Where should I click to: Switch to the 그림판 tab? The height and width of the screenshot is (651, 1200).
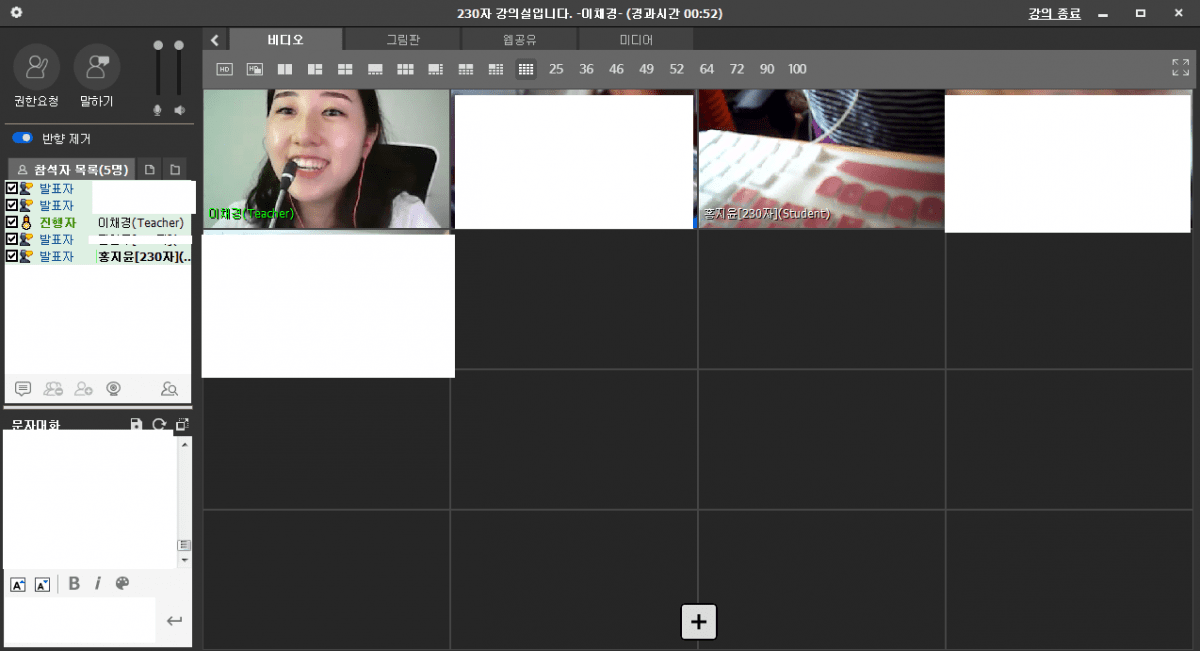402,40
